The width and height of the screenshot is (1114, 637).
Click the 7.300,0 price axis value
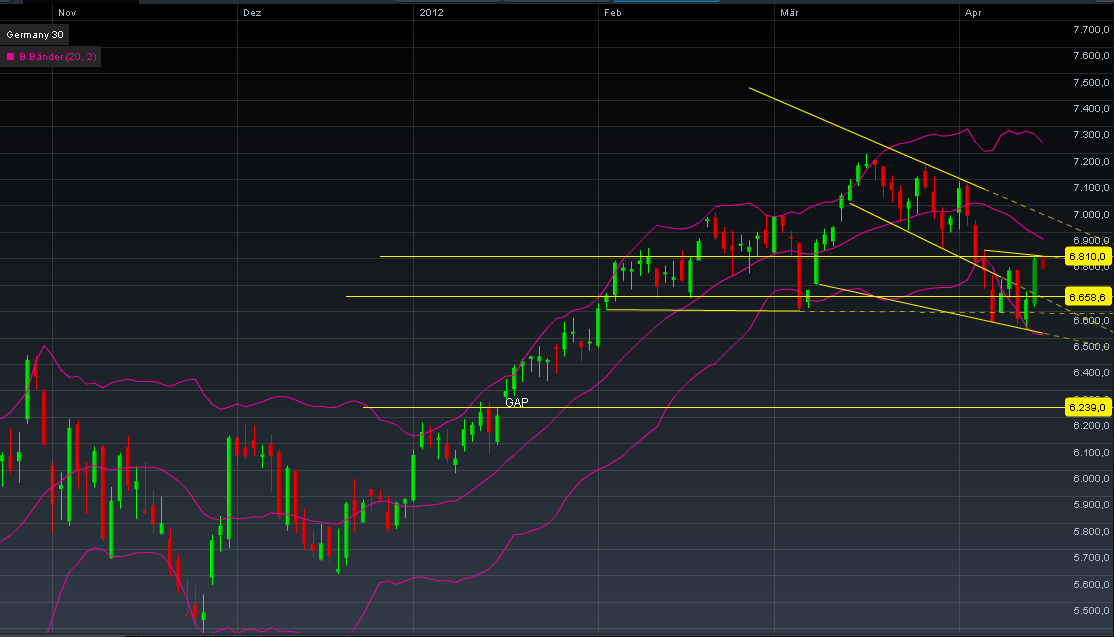[1091, 135]
